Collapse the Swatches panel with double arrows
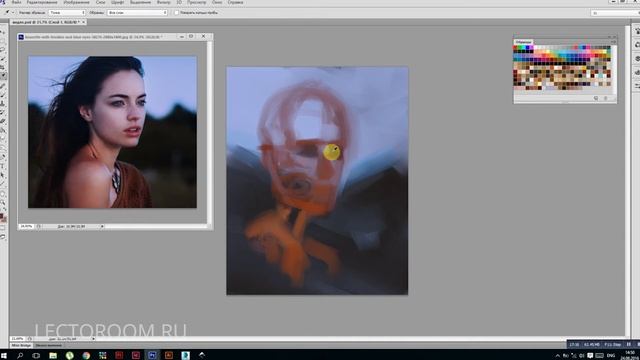This screenshot has width=640, height=360. pos(610,37)
